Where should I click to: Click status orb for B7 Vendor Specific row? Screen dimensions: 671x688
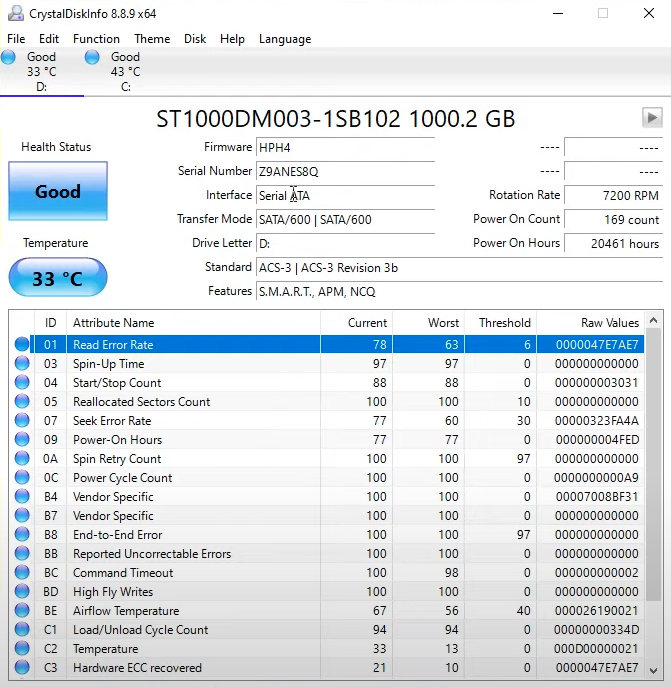(22, 515)
